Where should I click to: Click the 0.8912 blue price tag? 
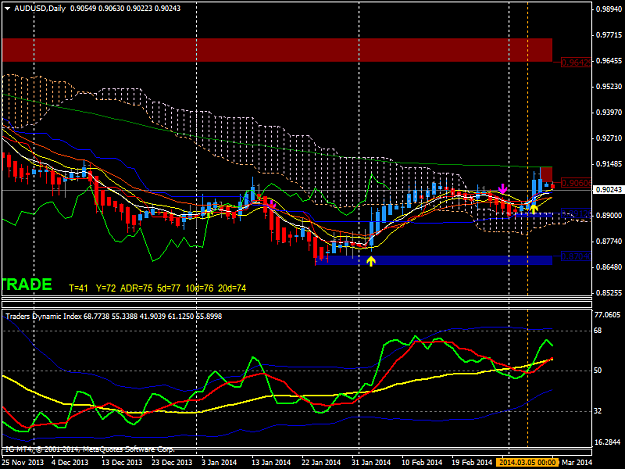pyautogui.click(x=576, y=214)
